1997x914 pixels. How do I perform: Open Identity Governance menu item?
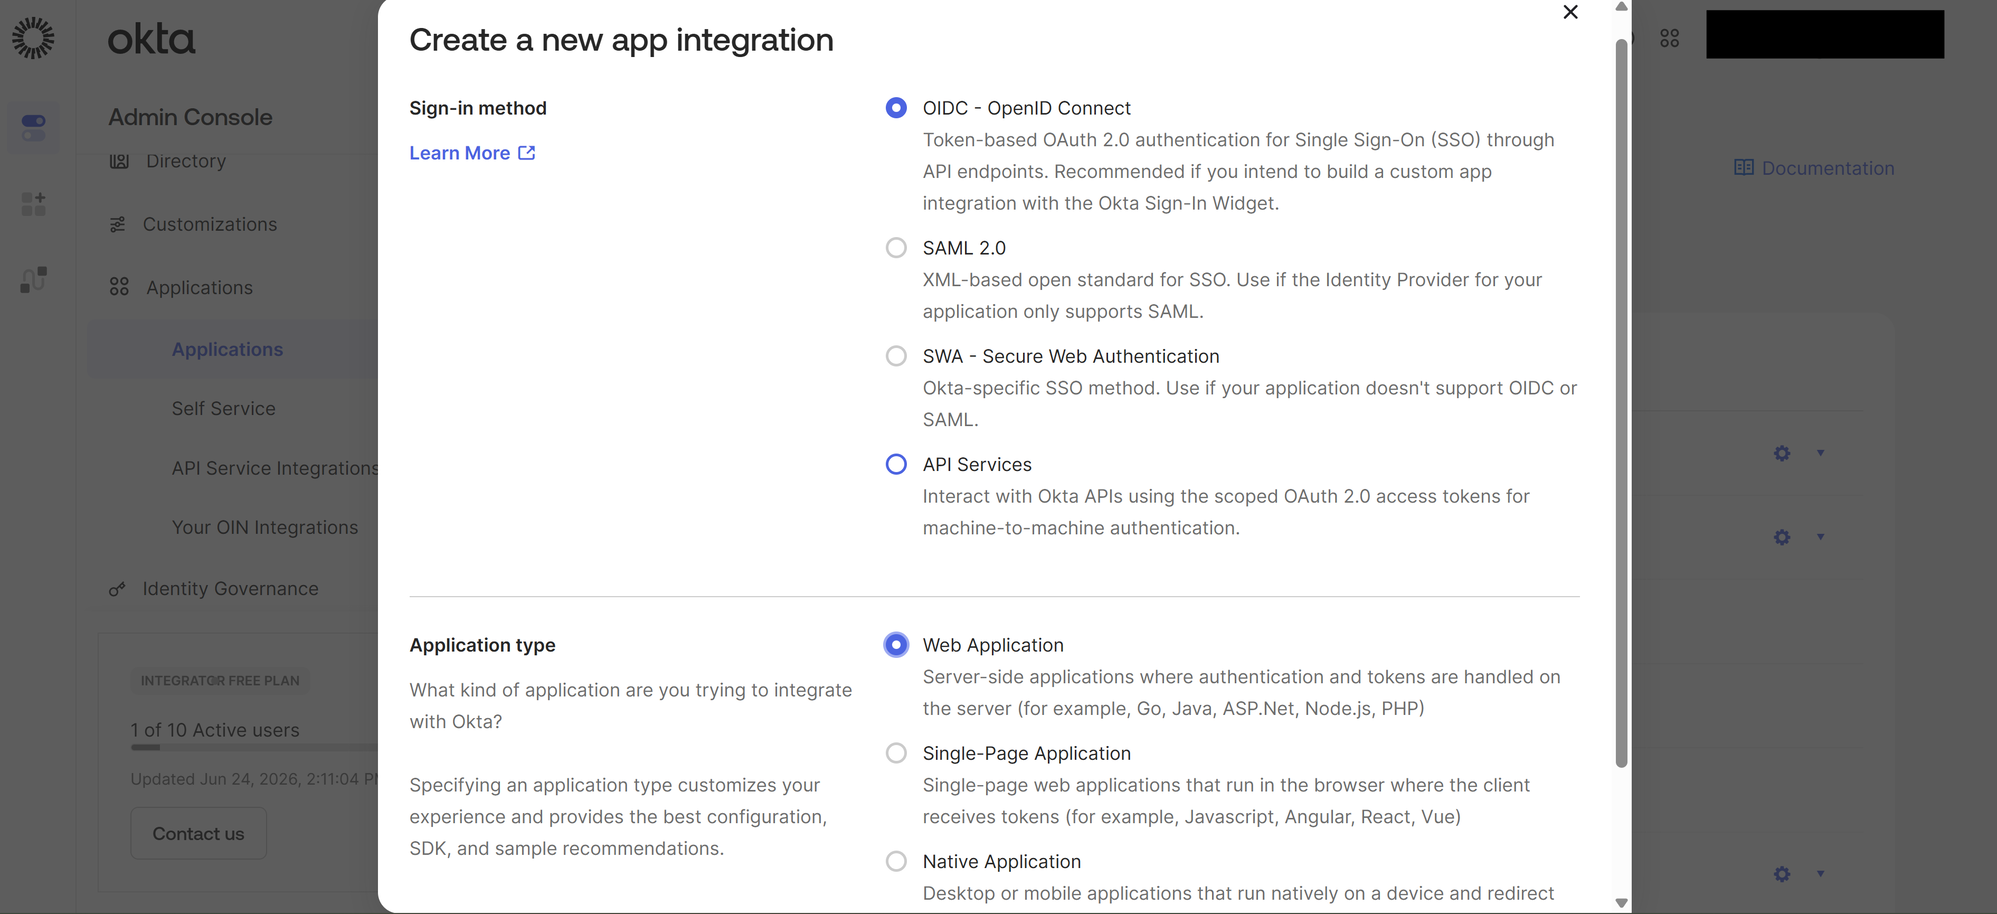[230, 589]
